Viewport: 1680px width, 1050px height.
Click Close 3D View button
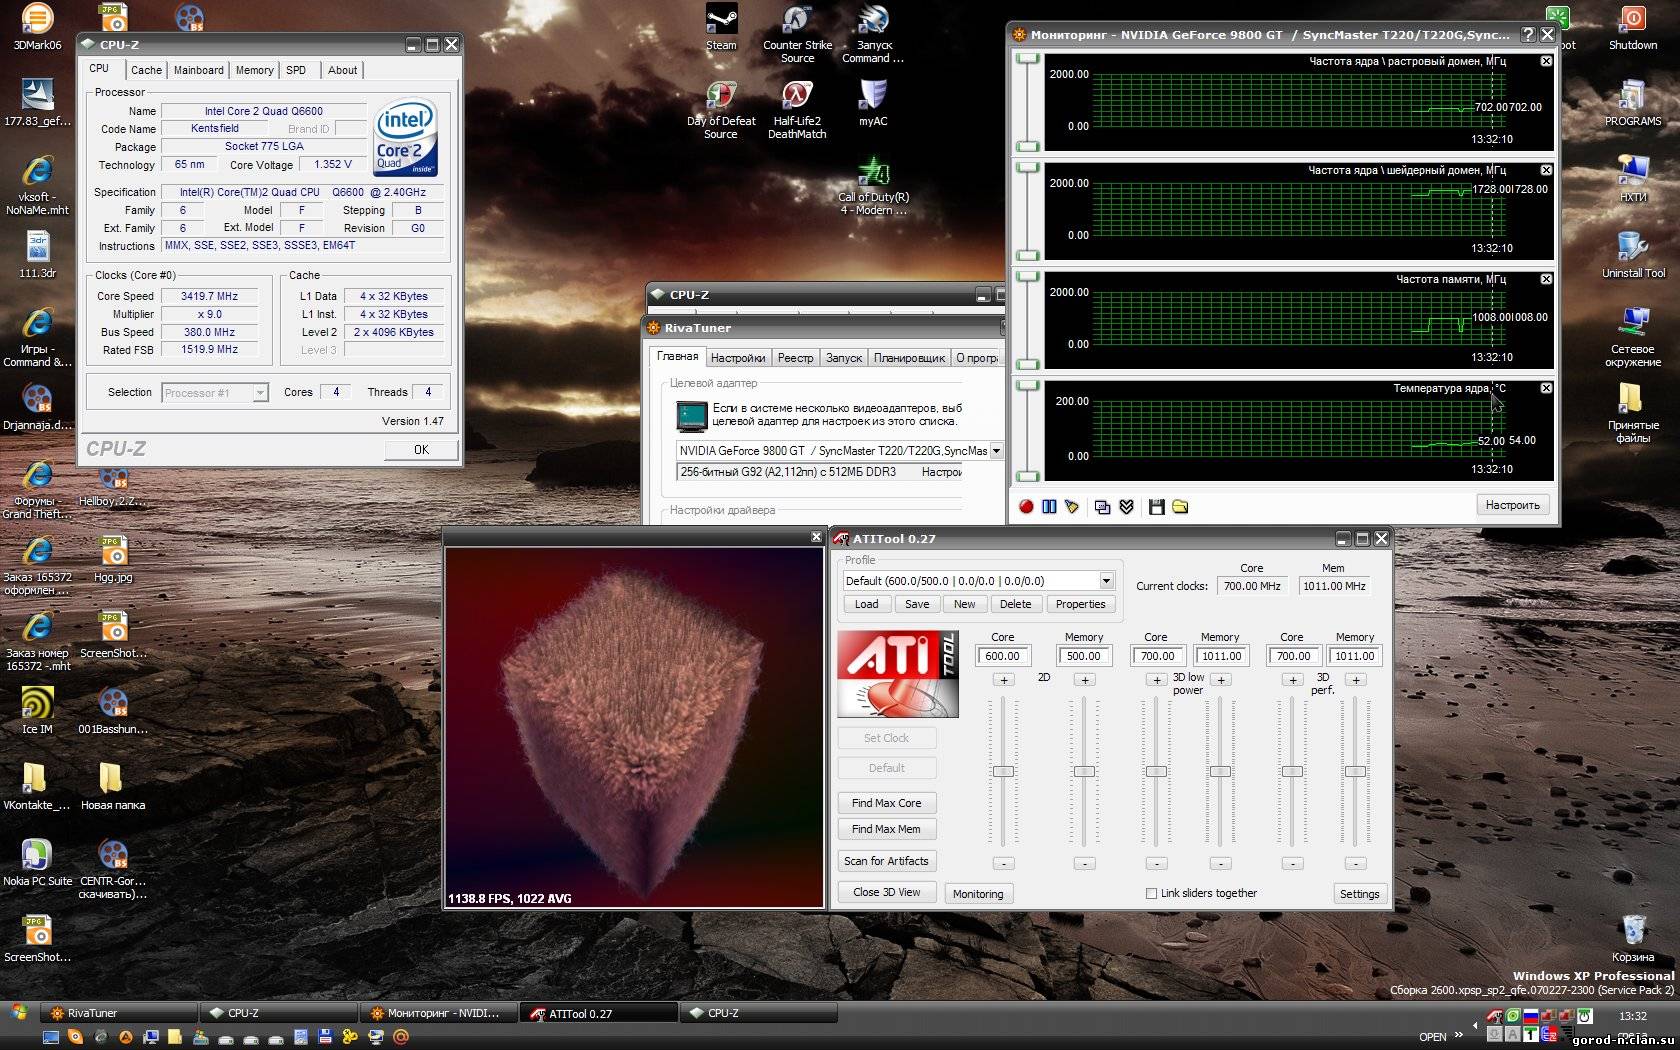[886, 892]
